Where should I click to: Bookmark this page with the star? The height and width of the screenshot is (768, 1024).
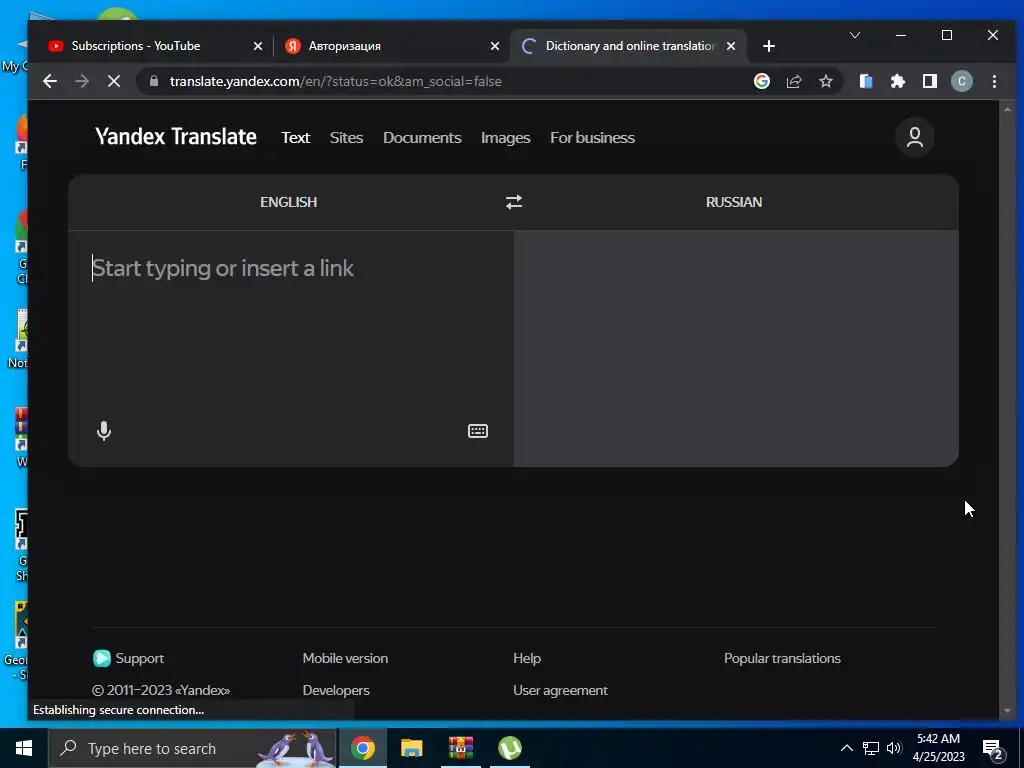click(x=826, y=81)
